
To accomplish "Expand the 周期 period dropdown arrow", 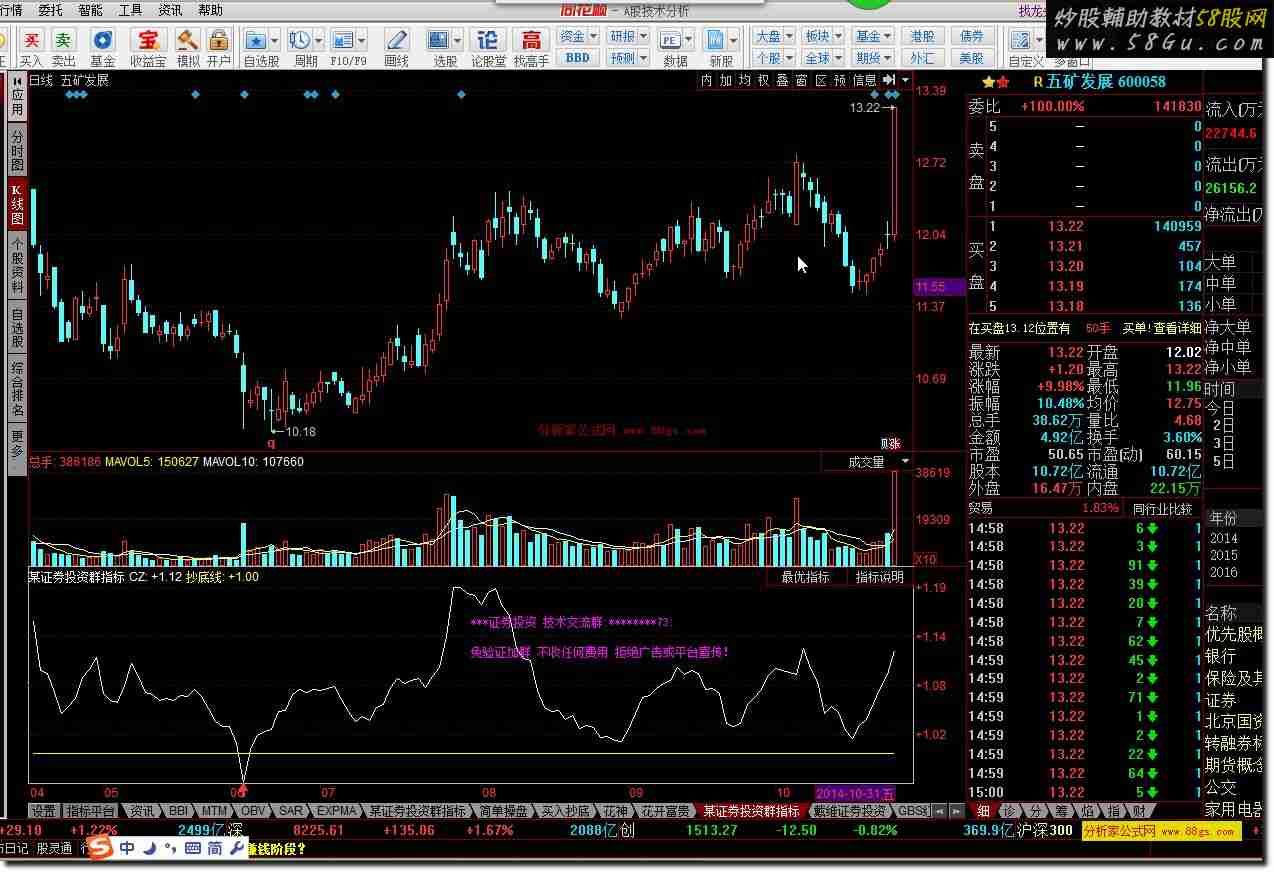I will (317, 40).
